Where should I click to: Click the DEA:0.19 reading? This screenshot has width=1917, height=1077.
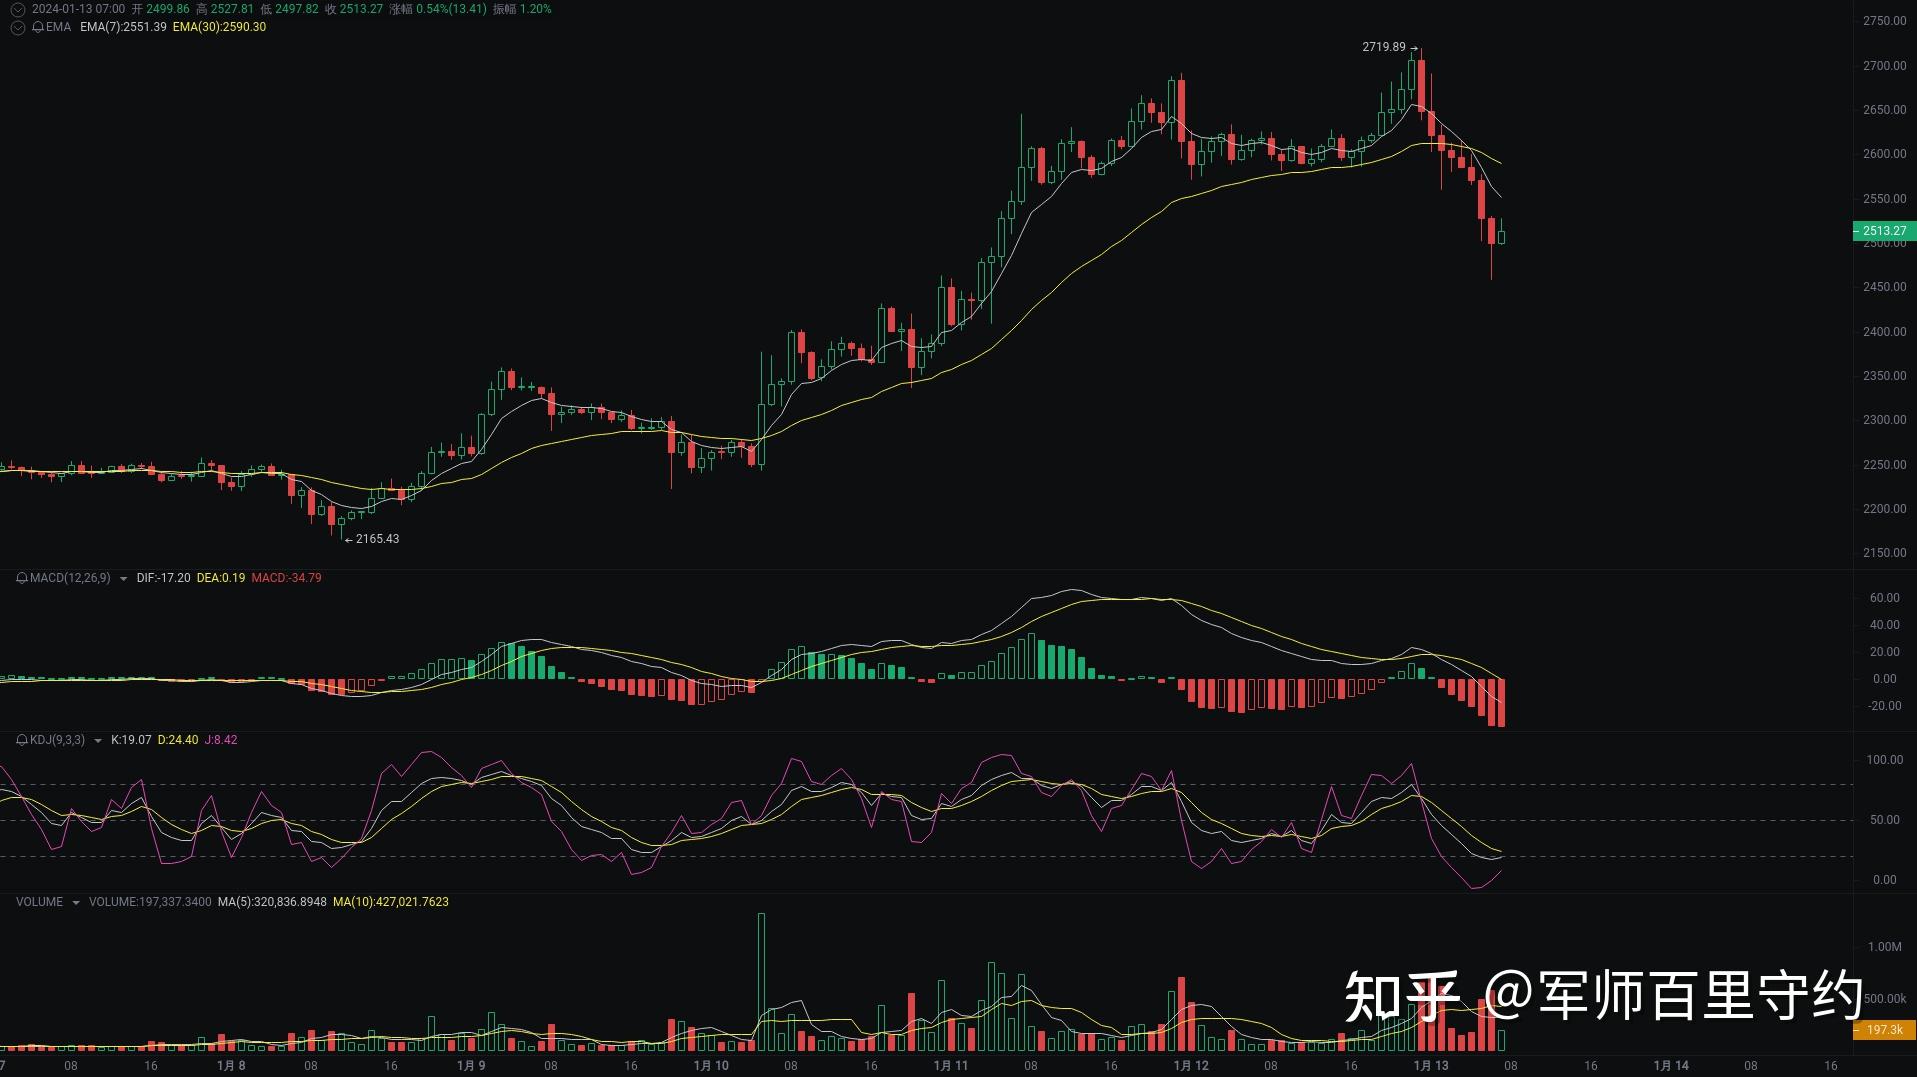click(x=221, y=578)
